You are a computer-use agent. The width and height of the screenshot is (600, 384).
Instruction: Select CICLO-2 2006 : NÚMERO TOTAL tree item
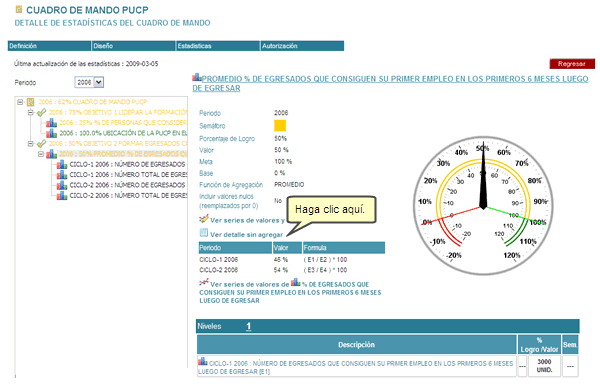click(123, 196)
